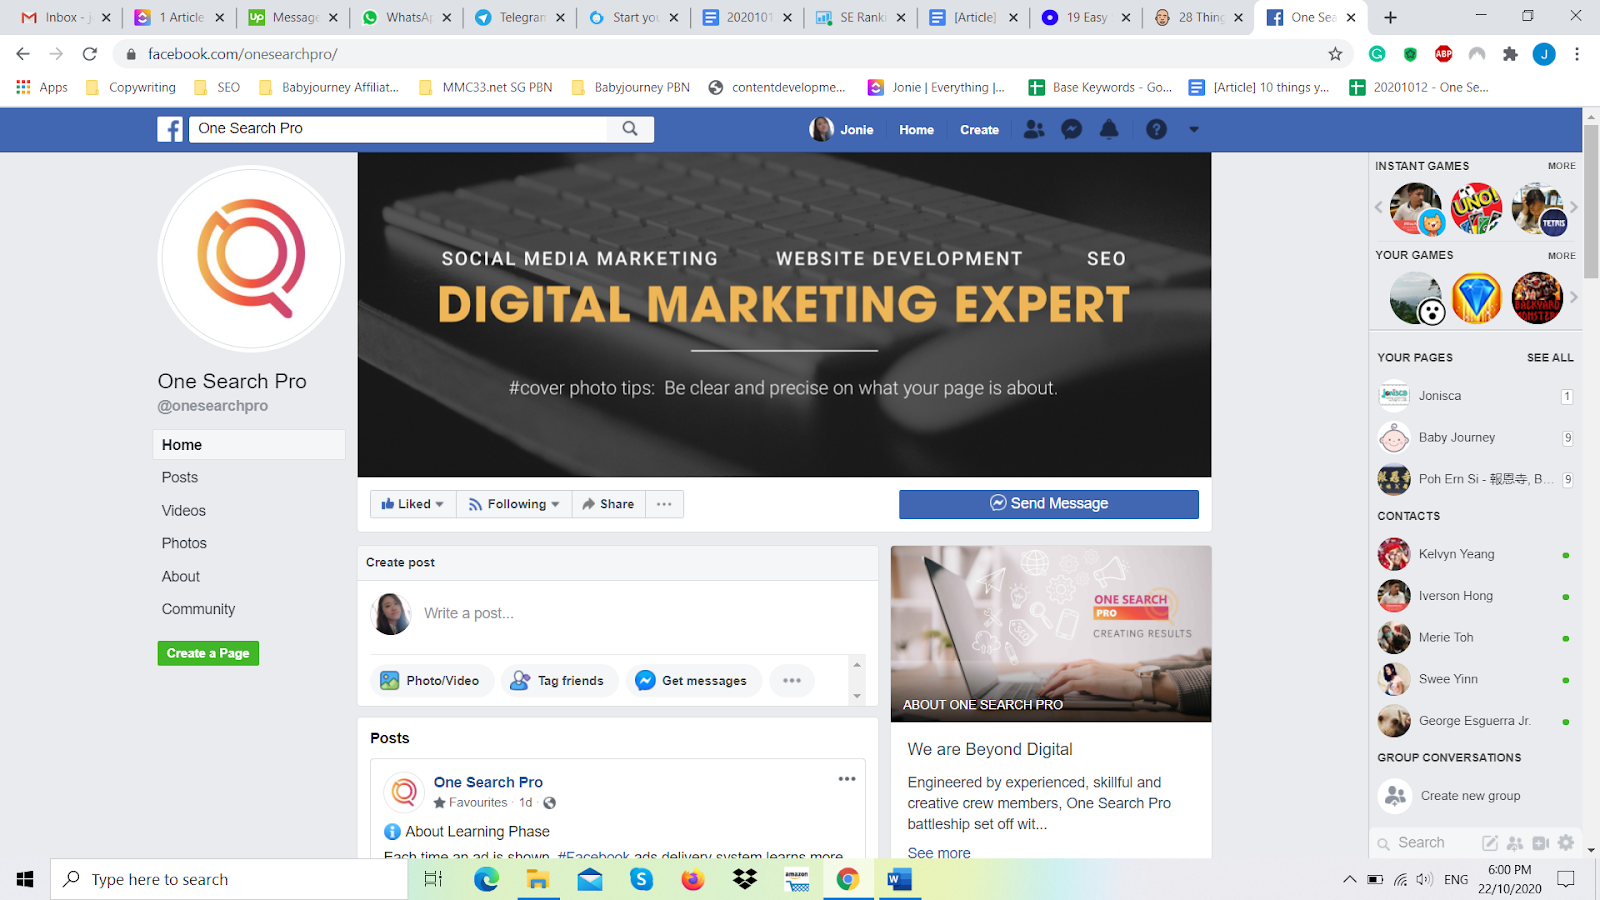Click the Share page button
Image resolution: width=1600 pixels, height=900 pixels.
pos(608,504)
